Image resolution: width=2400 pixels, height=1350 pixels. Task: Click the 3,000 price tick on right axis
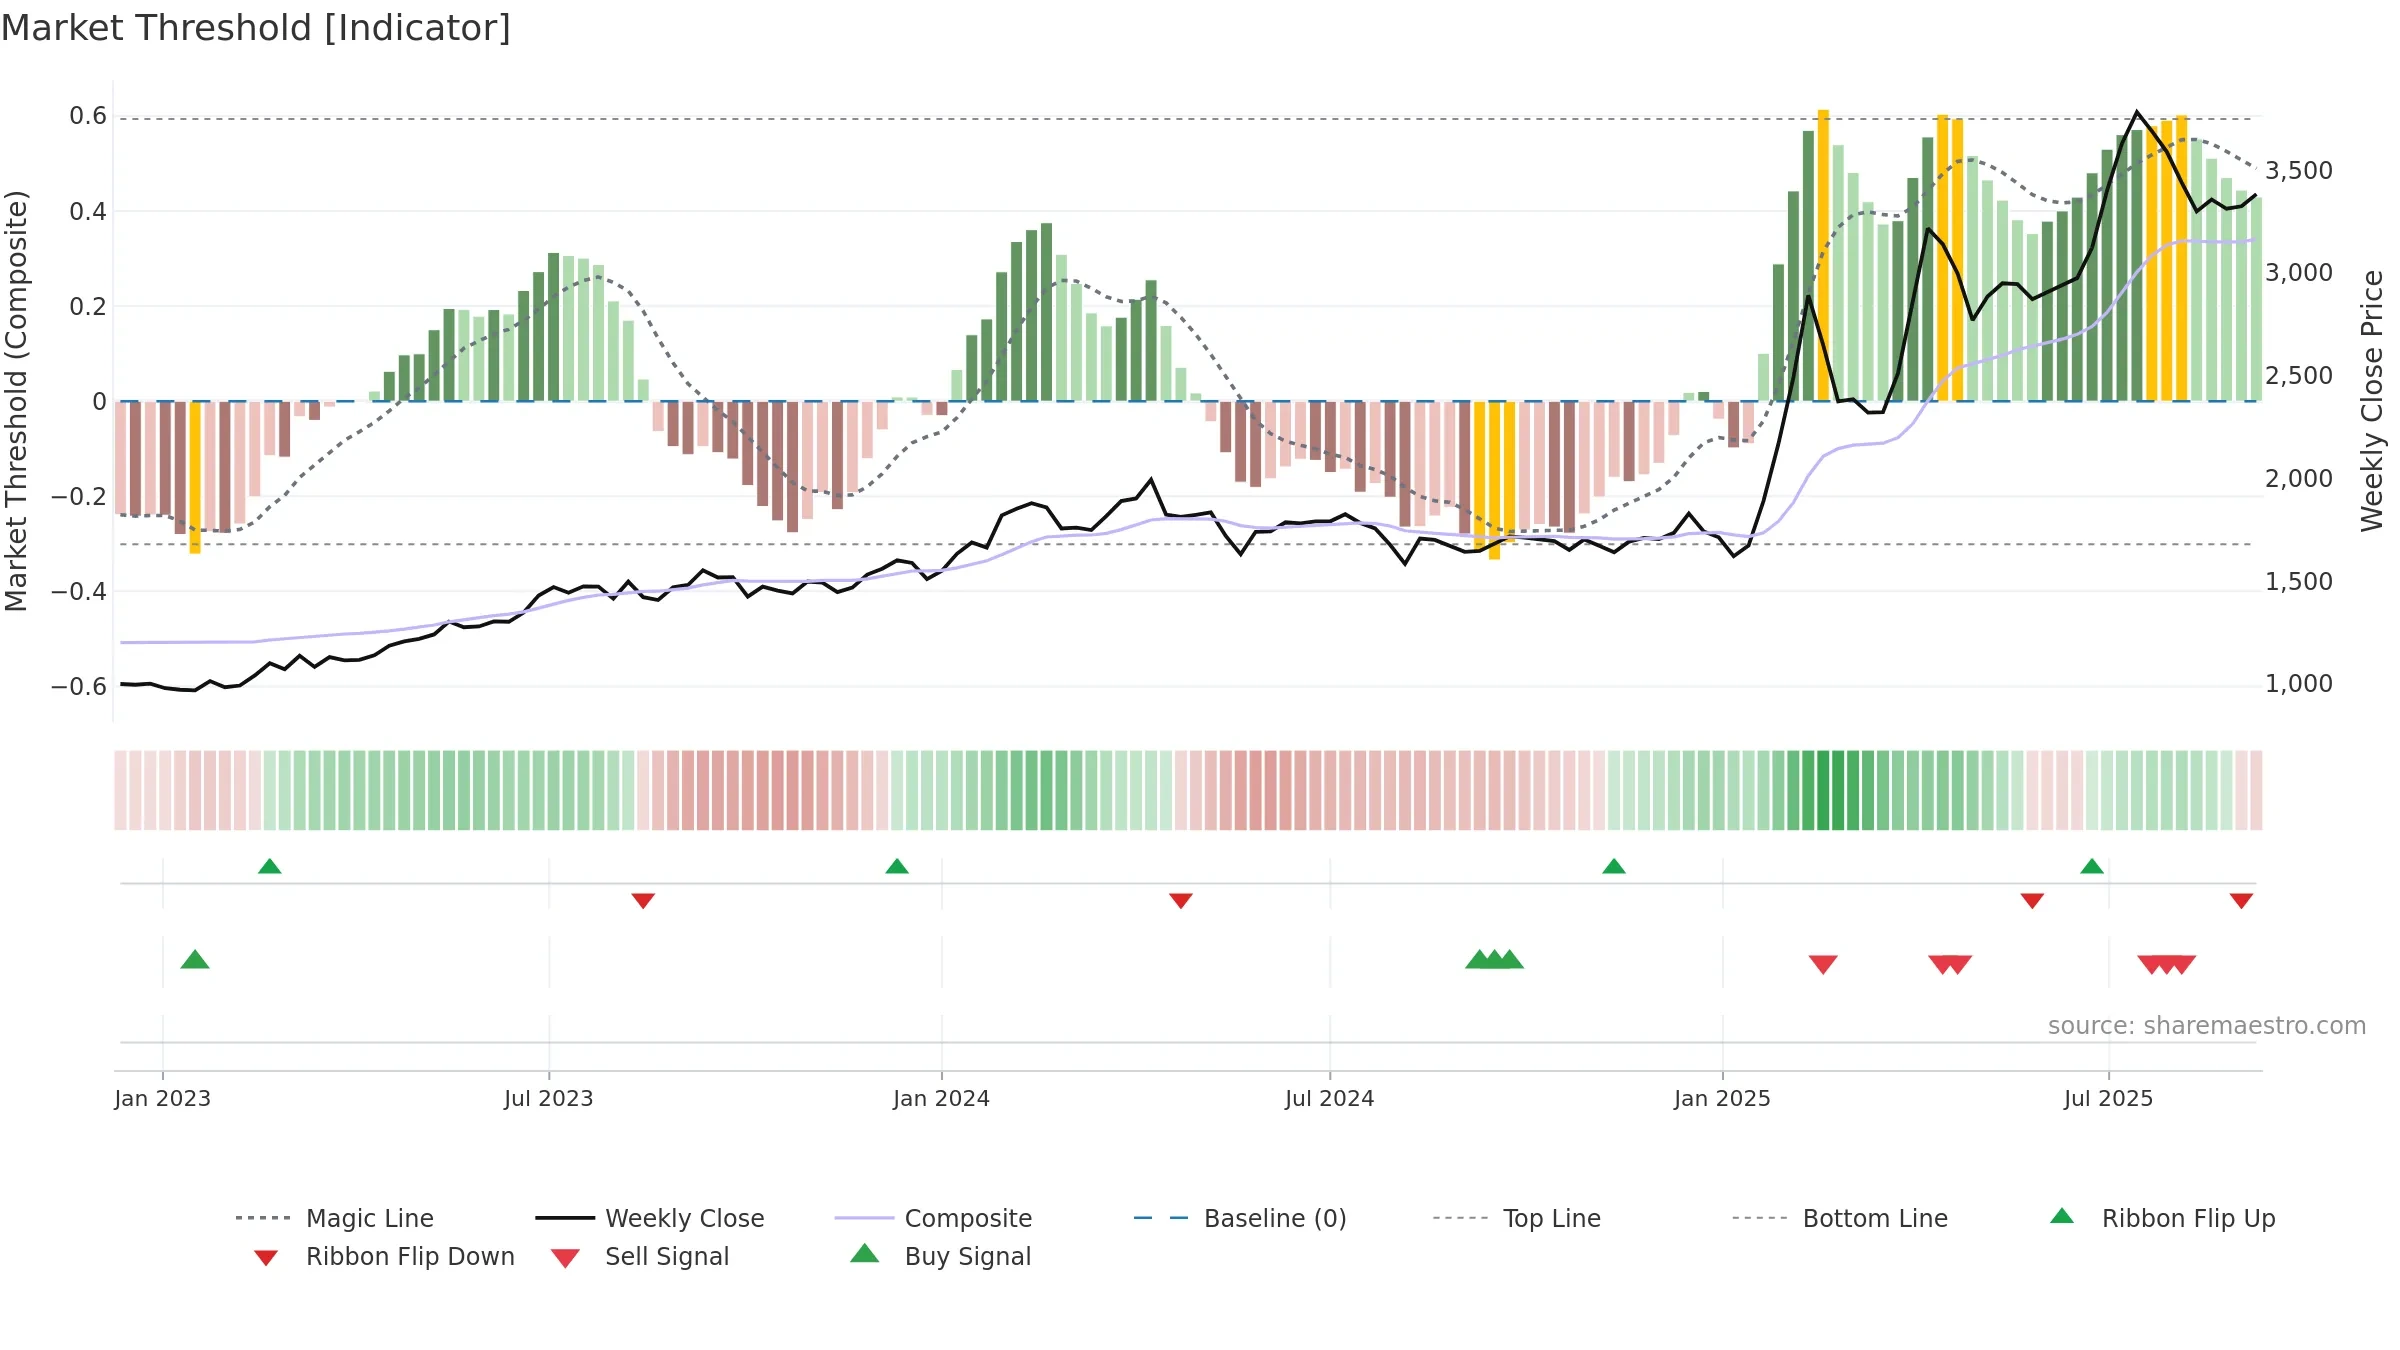(2299, 272)
